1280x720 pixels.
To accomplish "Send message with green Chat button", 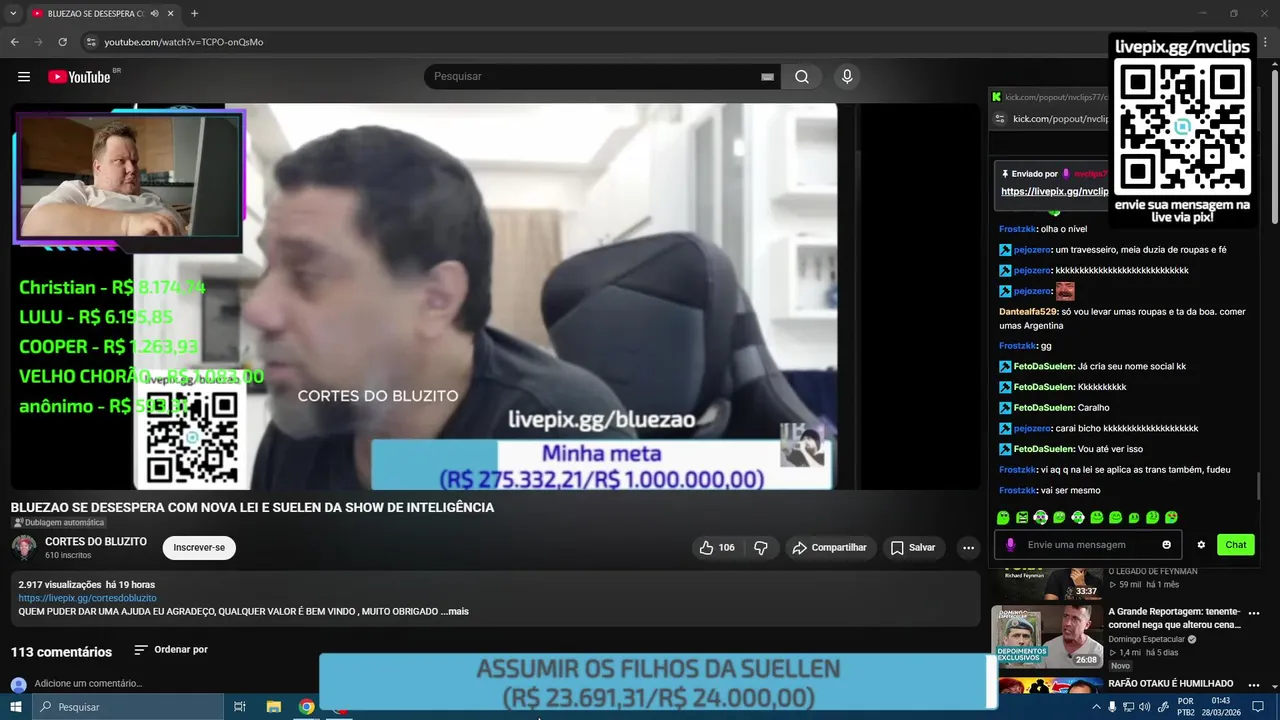I will click(1236, 545).
